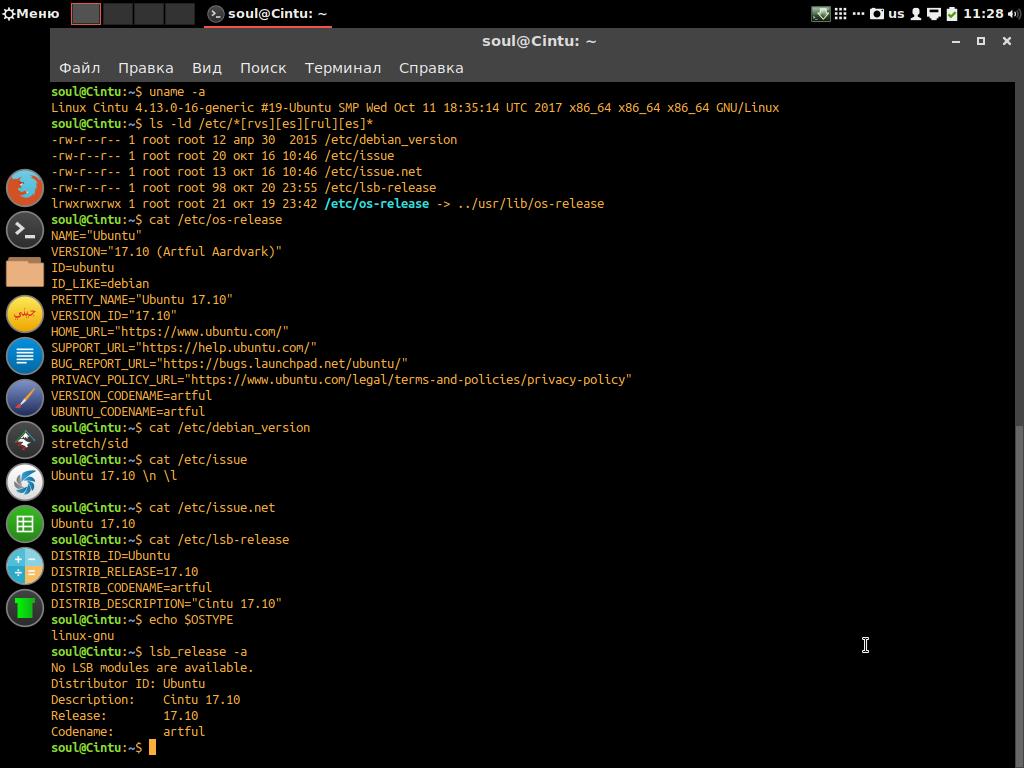Image resolution: width=1024 pixels, height=768 pixels.
Task: Minimize the terminal window
Action: click(956, 41)
